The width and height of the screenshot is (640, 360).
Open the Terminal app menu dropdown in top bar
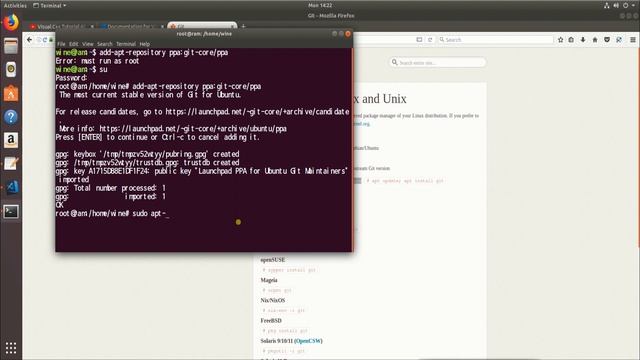click(x=49, y=5)
